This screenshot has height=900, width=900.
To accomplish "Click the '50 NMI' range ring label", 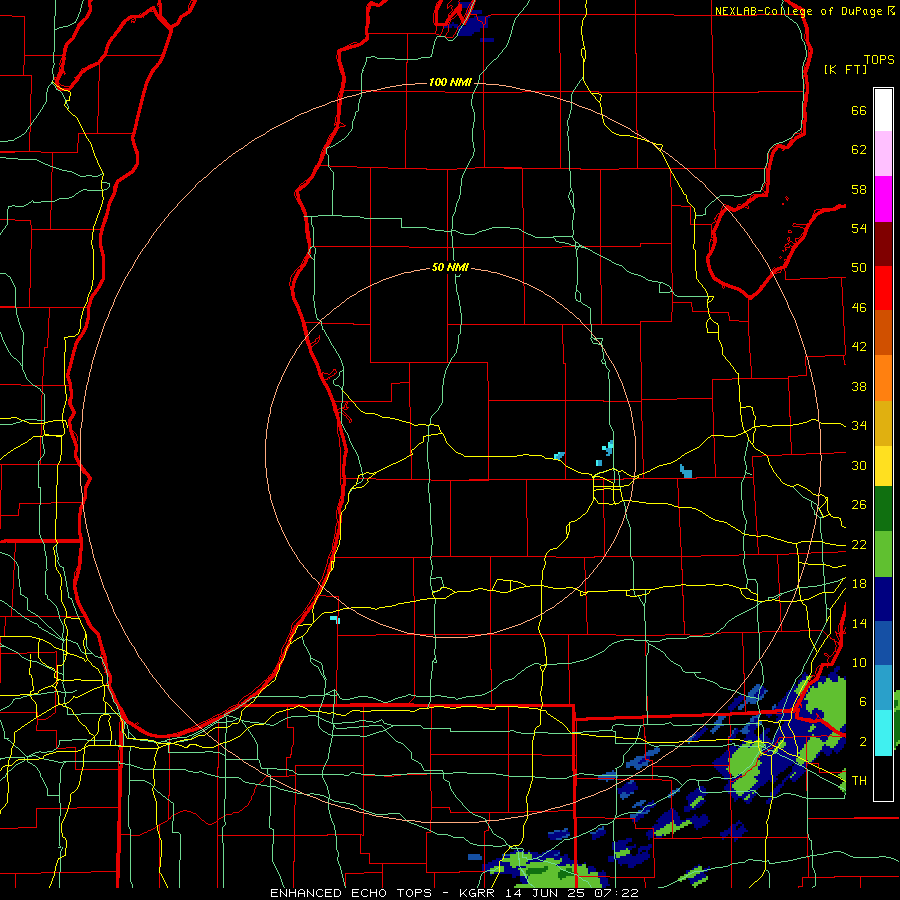I will tap(450, 267).
